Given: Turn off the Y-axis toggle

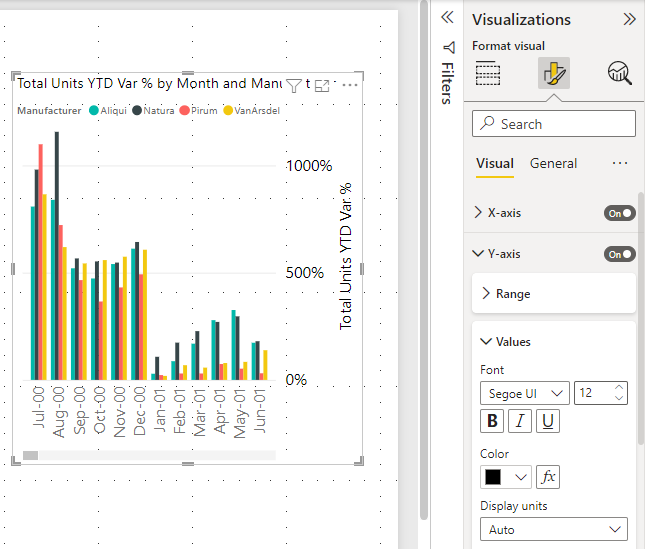Looking at the screenshot, I should (619, 254).
